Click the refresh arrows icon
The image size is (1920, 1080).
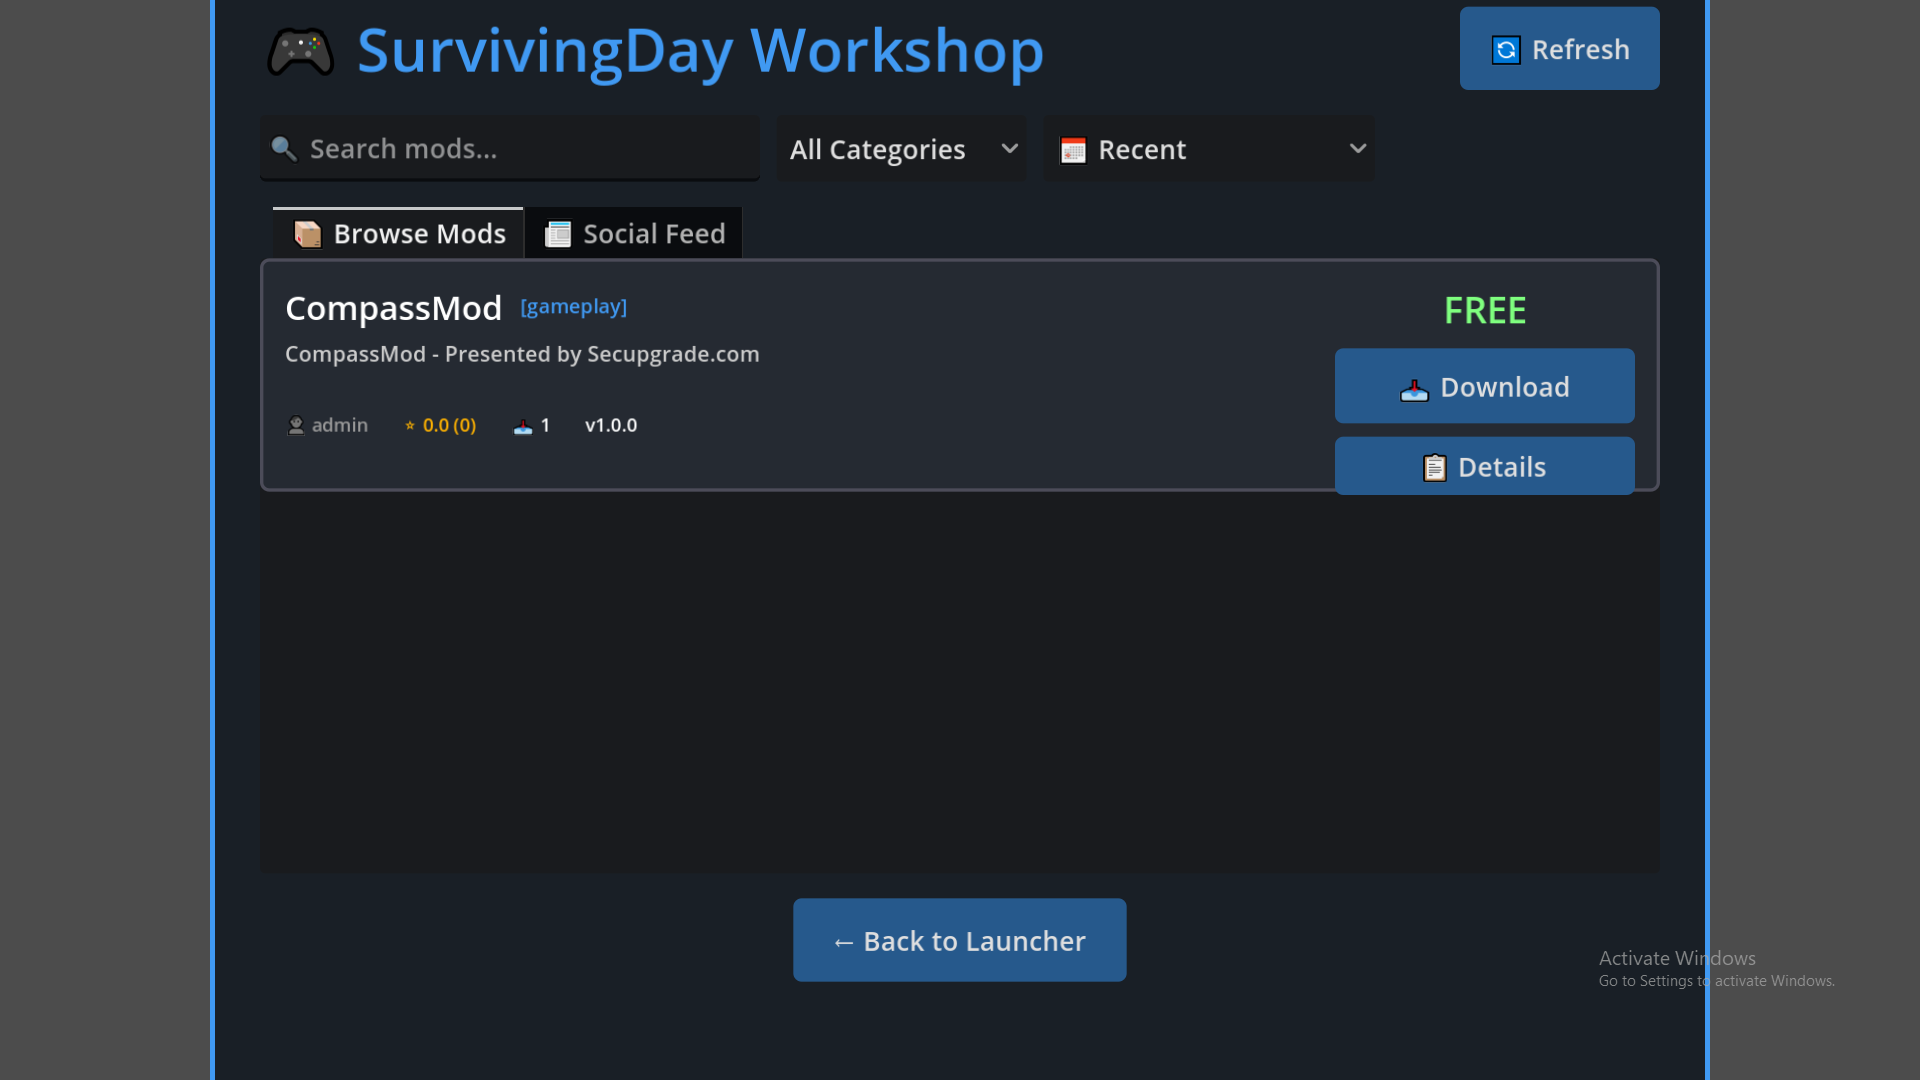click(1506, 50)
